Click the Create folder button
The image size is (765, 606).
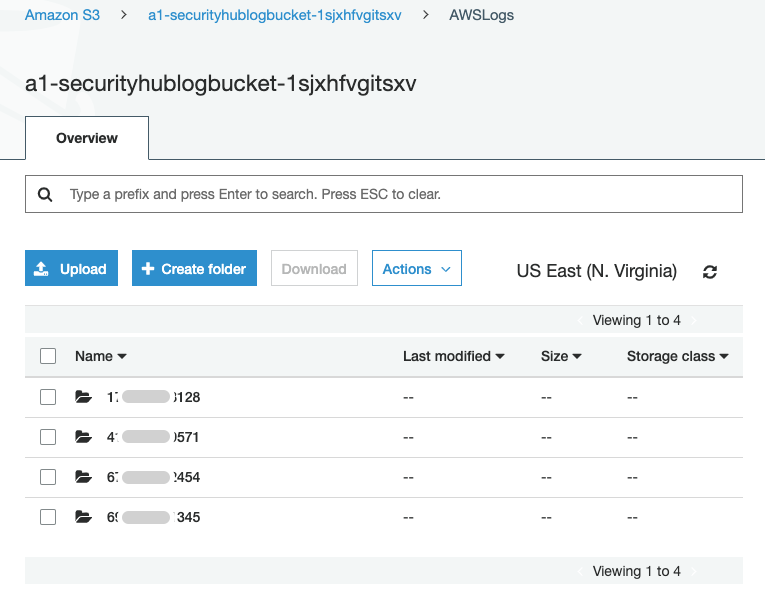click(x=194, y=268)
